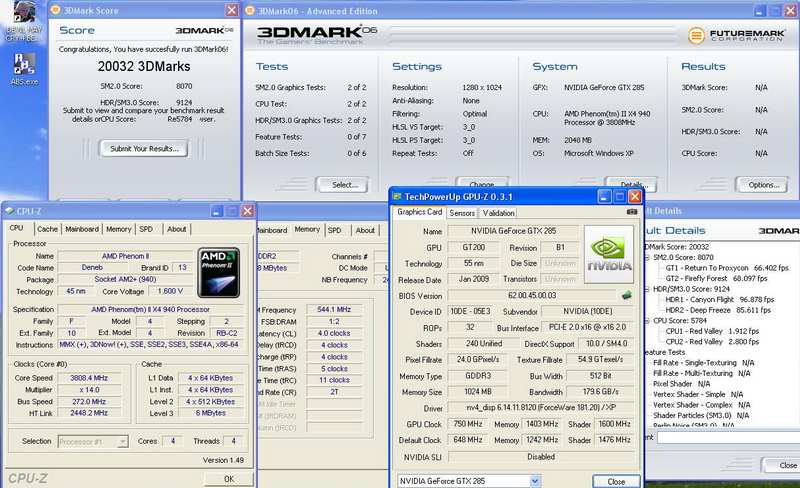The width and height of the screenshot is (800, 488).
Task: Open the Memory tab in front CPU-Z
Action: click(x=118, y=229)
